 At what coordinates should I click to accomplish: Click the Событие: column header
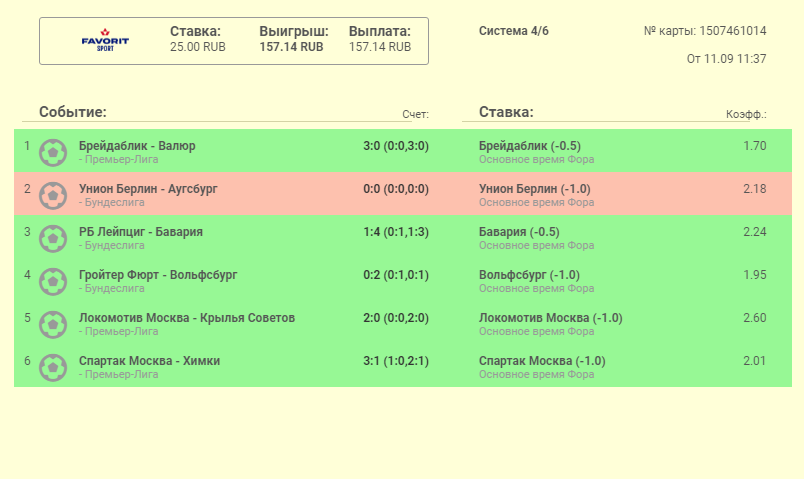[x=73, y=112]
